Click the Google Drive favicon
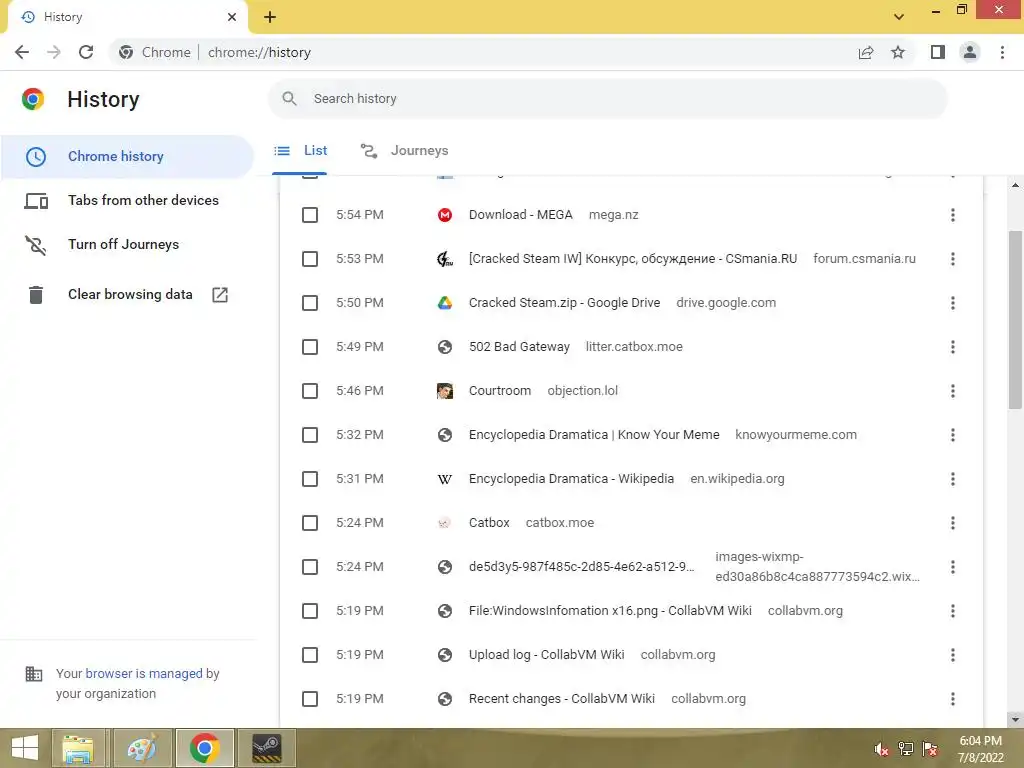 [x=445, y=303]
